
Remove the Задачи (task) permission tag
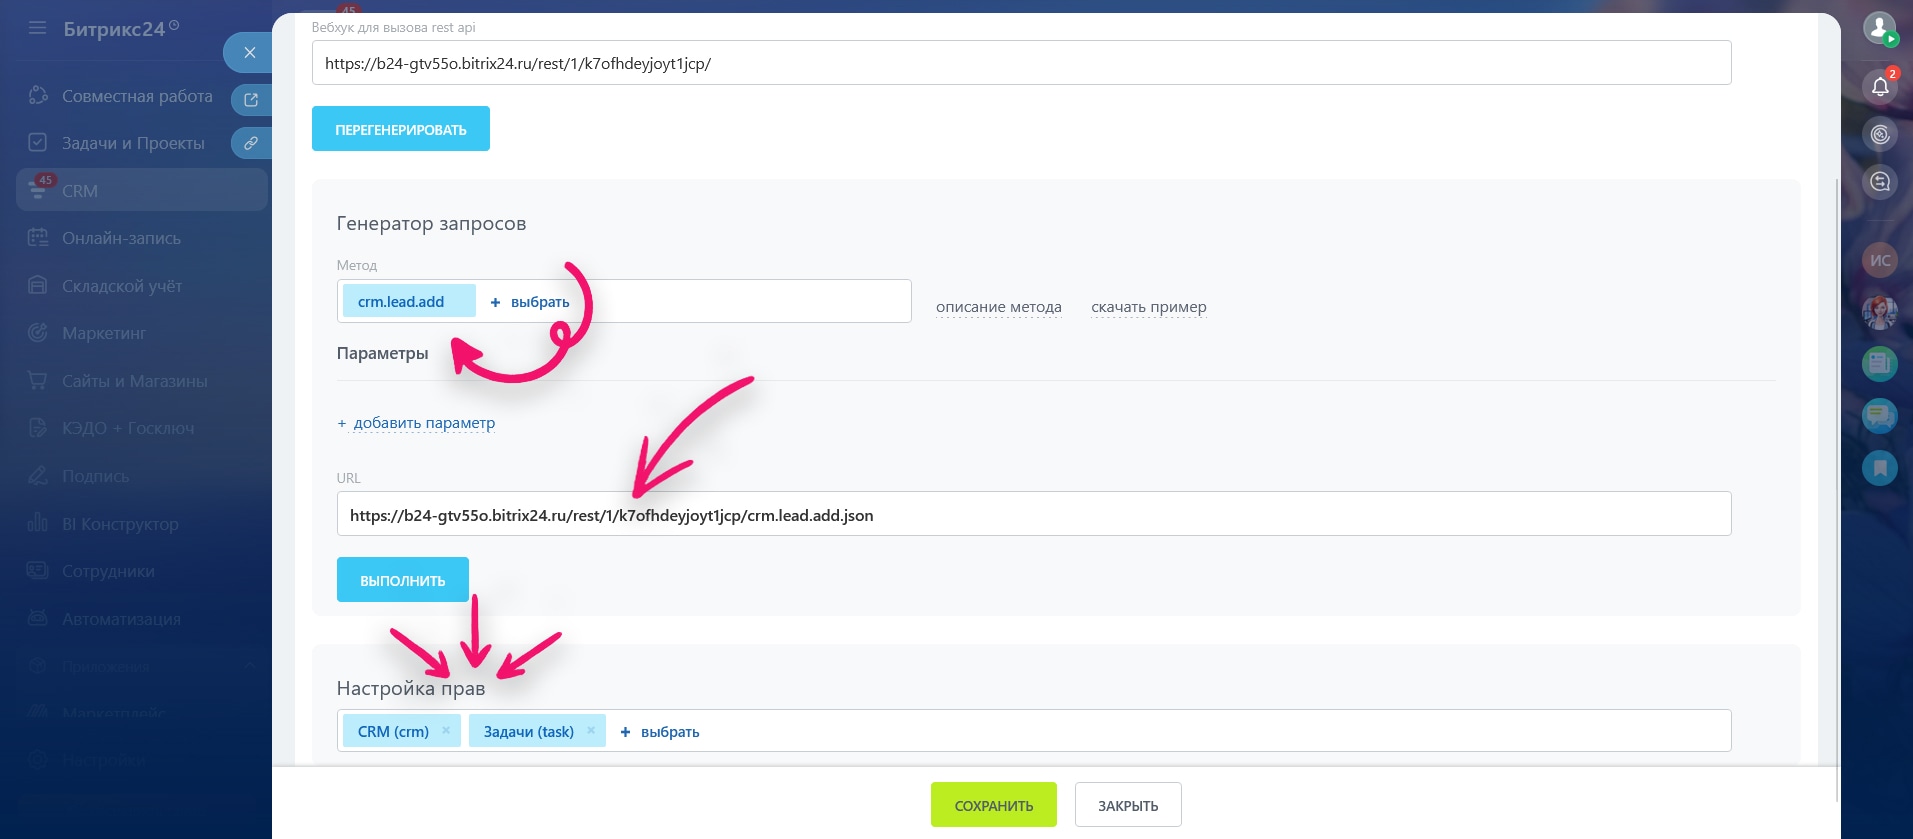click(x=591, y=731)
